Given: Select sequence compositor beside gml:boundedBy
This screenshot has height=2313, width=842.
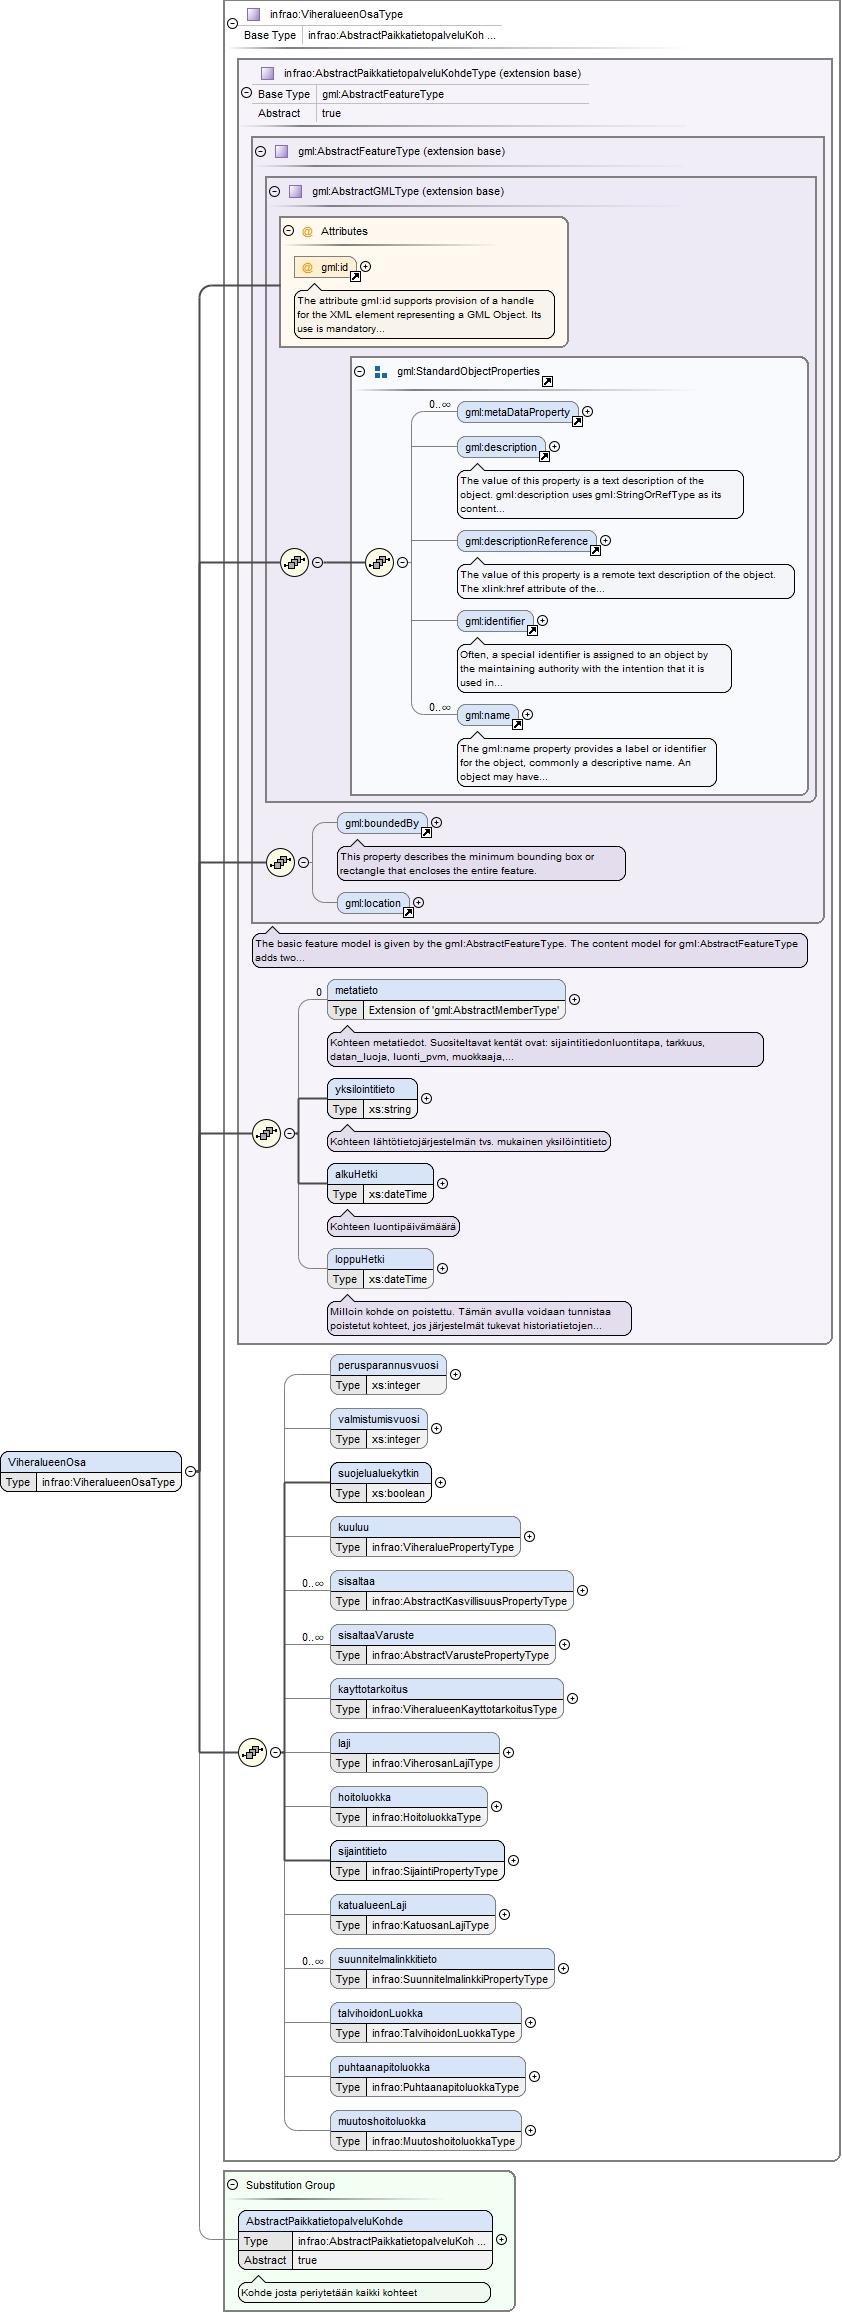Looking at the screenshot, I should (x=280, y=862).
